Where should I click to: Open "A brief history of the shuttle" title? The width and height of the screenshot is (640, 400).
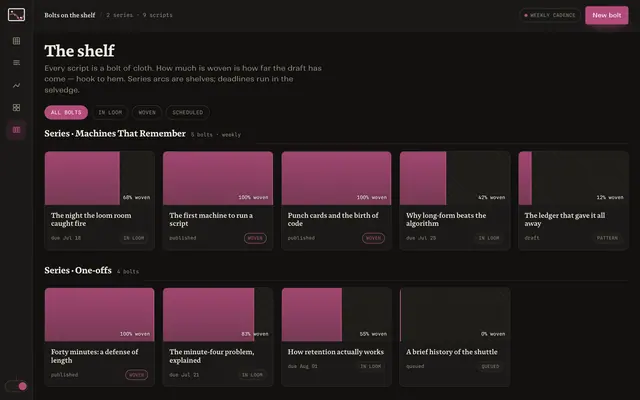tap(451, 352)
